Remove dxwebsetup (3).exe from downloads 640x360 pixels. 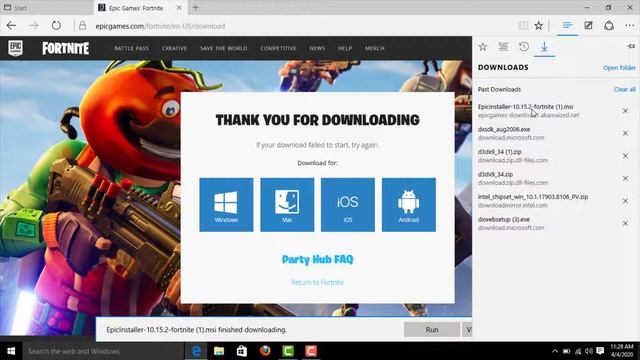click(625, 223)
